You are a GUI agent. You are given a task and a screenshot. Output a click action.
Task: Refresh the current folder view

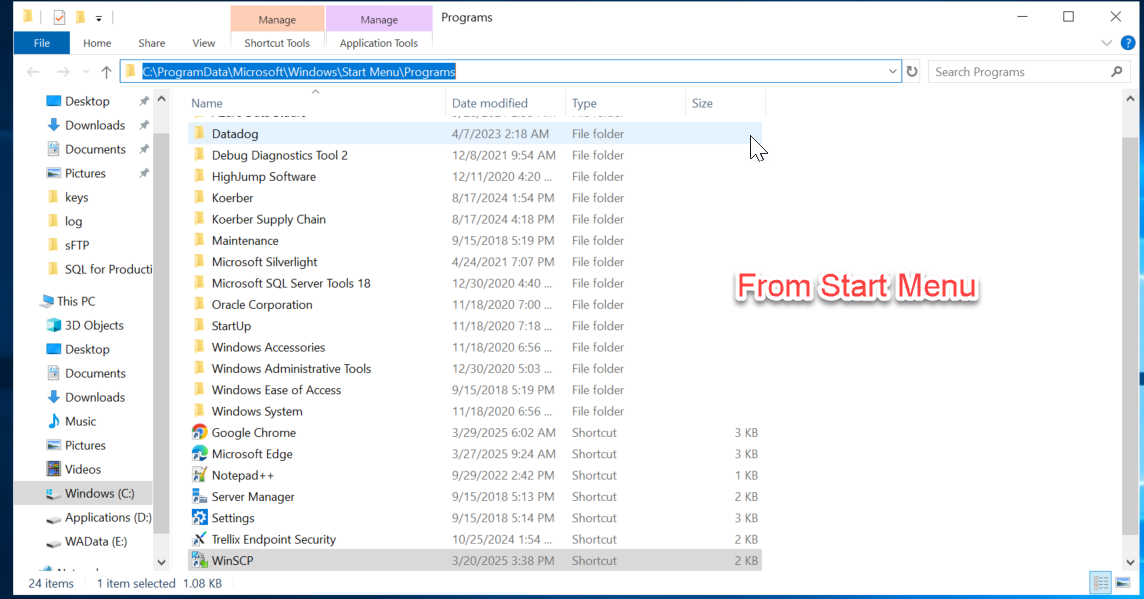[912, 72]
